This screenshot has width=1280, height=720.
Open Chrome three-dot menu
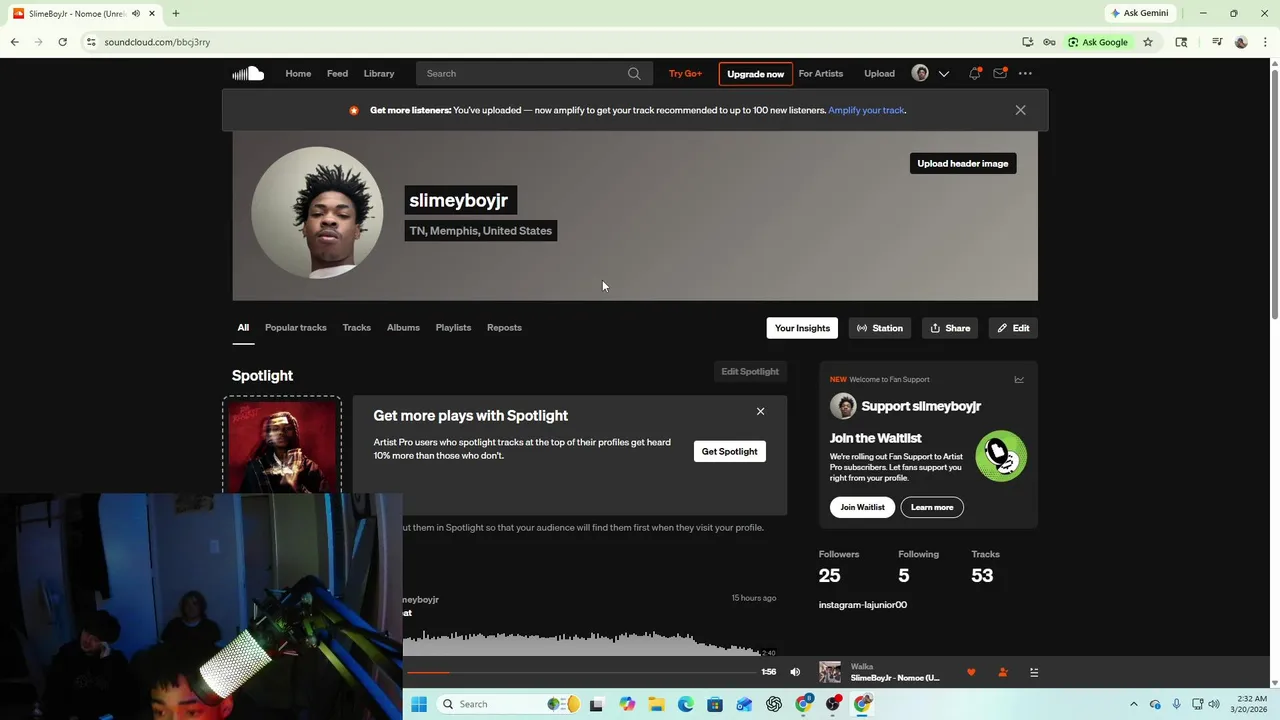(x=1265, y=42)
